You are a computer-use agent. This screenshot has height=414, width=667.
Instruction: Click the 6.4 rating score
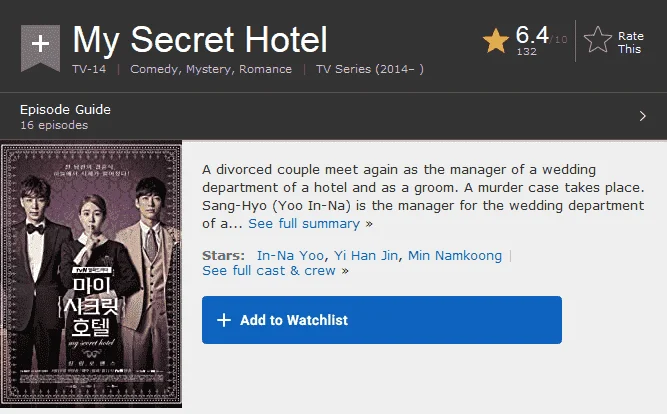(532, 35)
